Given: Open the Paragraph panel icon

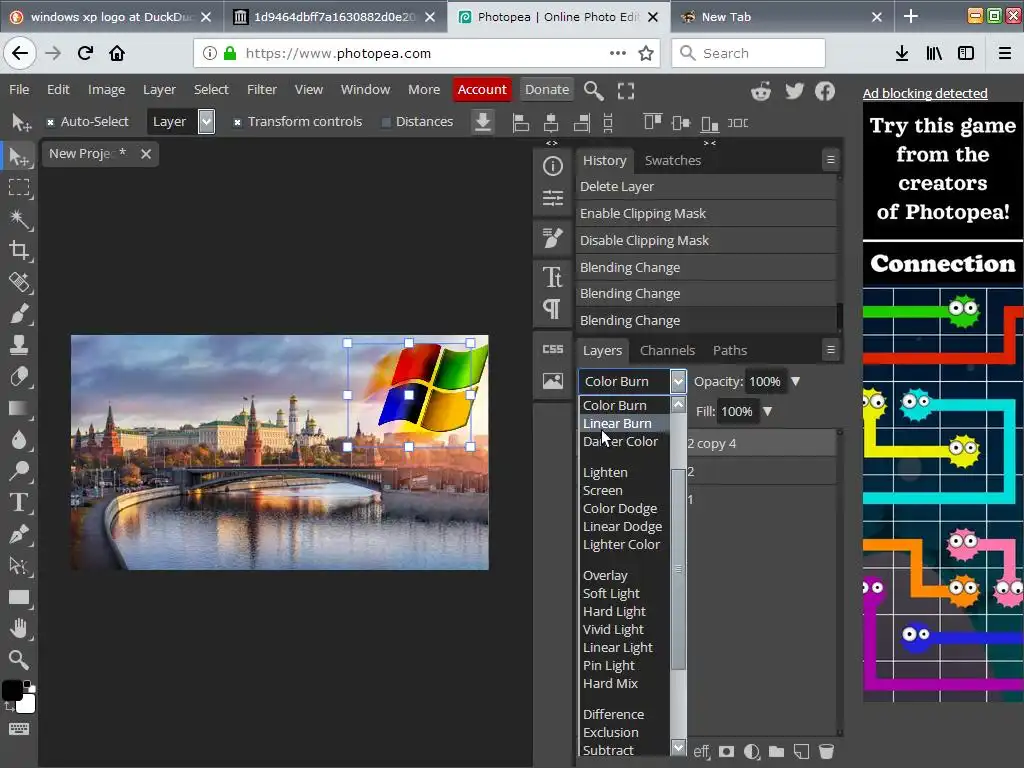Looking at the screenshot, I should tap(552, 308).
